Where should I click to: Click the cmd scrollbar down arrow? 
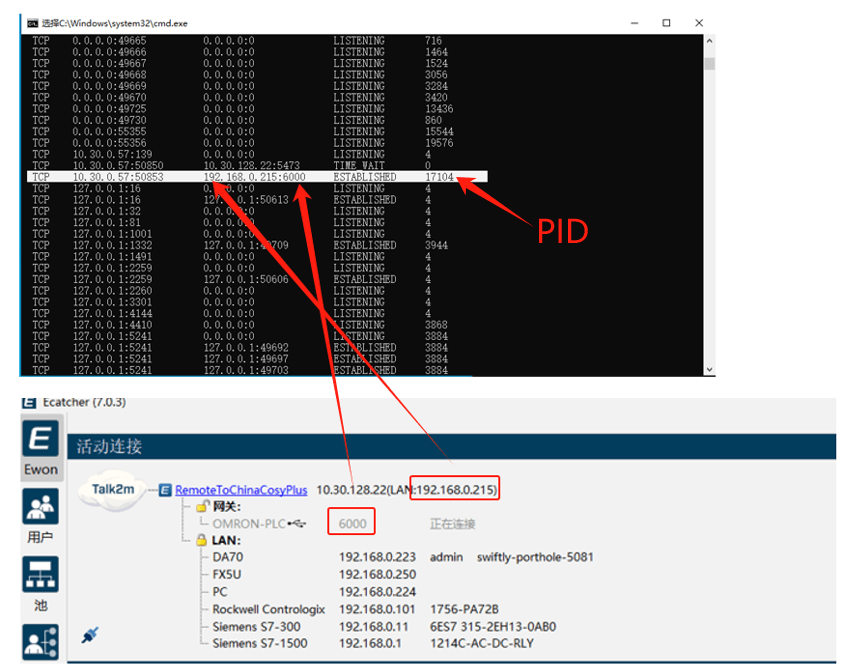pyautogui.click(x=710, y=370)
